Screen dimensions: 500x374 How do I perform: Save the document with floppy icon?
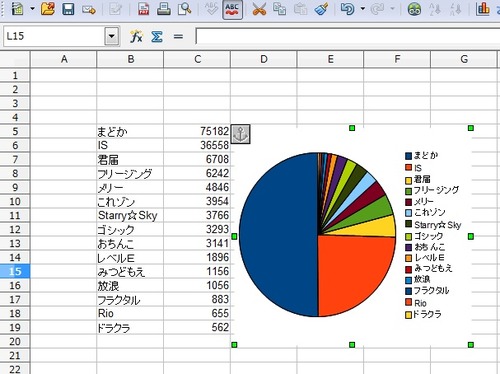68,9
